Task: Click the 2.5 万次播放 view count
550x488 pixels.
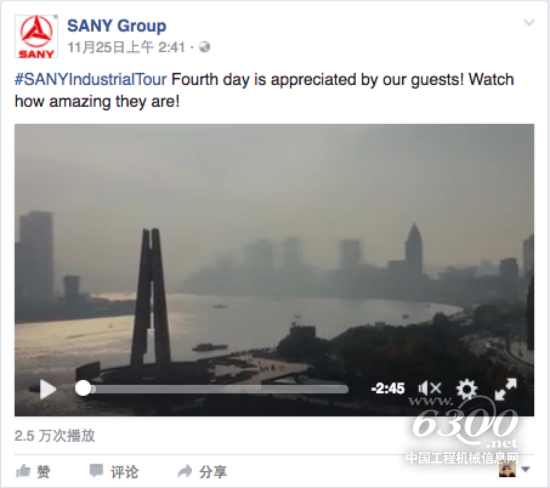Action: point(55,436)
